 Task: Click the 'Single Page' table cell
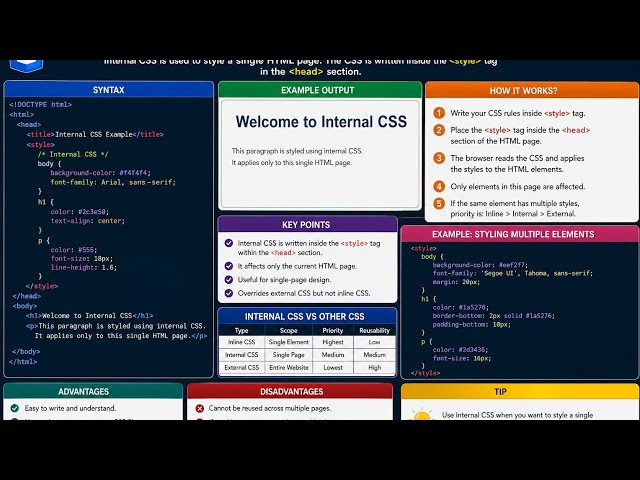pyautogui.click(x=289, y=355)
